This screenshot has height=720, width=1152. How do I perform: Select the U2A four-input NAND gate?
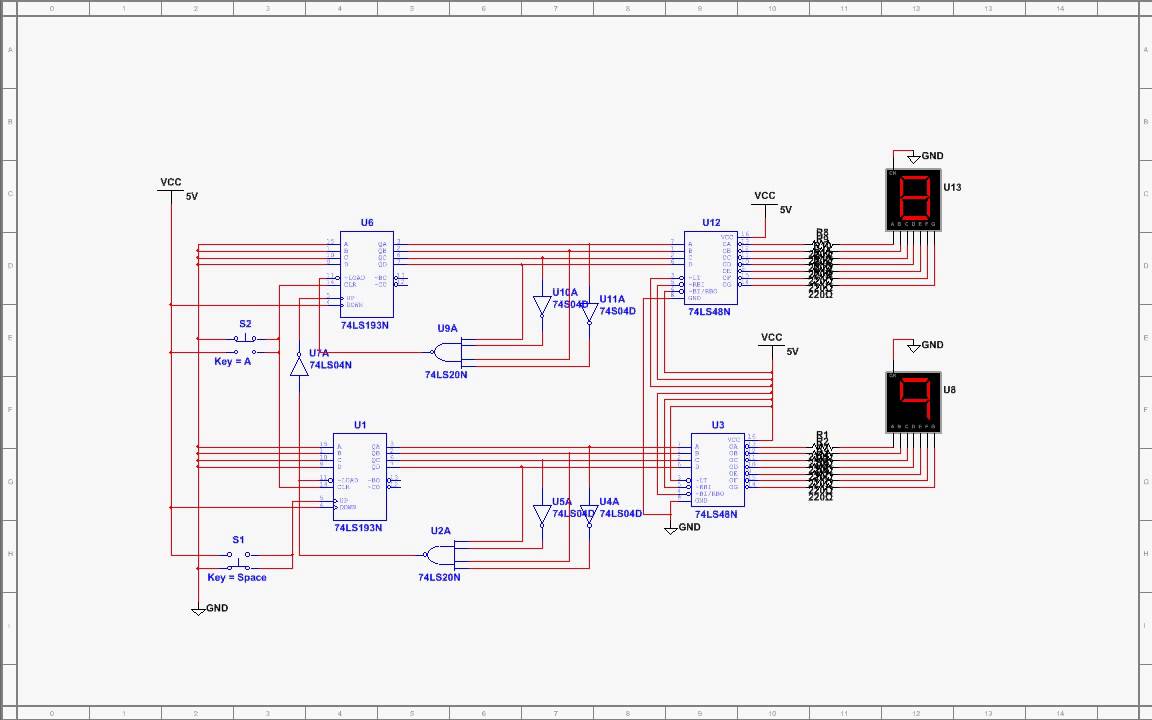click(441, 555)
